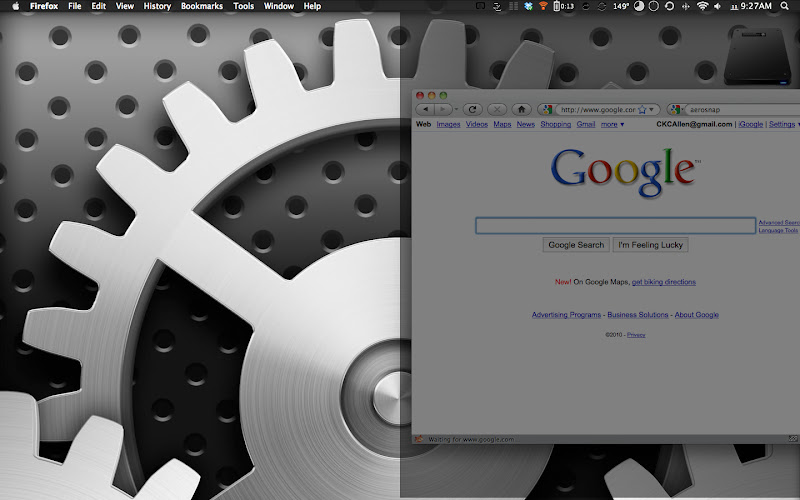
Task: Click the status bar icon left of 'Waiting for'
Action: point(419,439)
